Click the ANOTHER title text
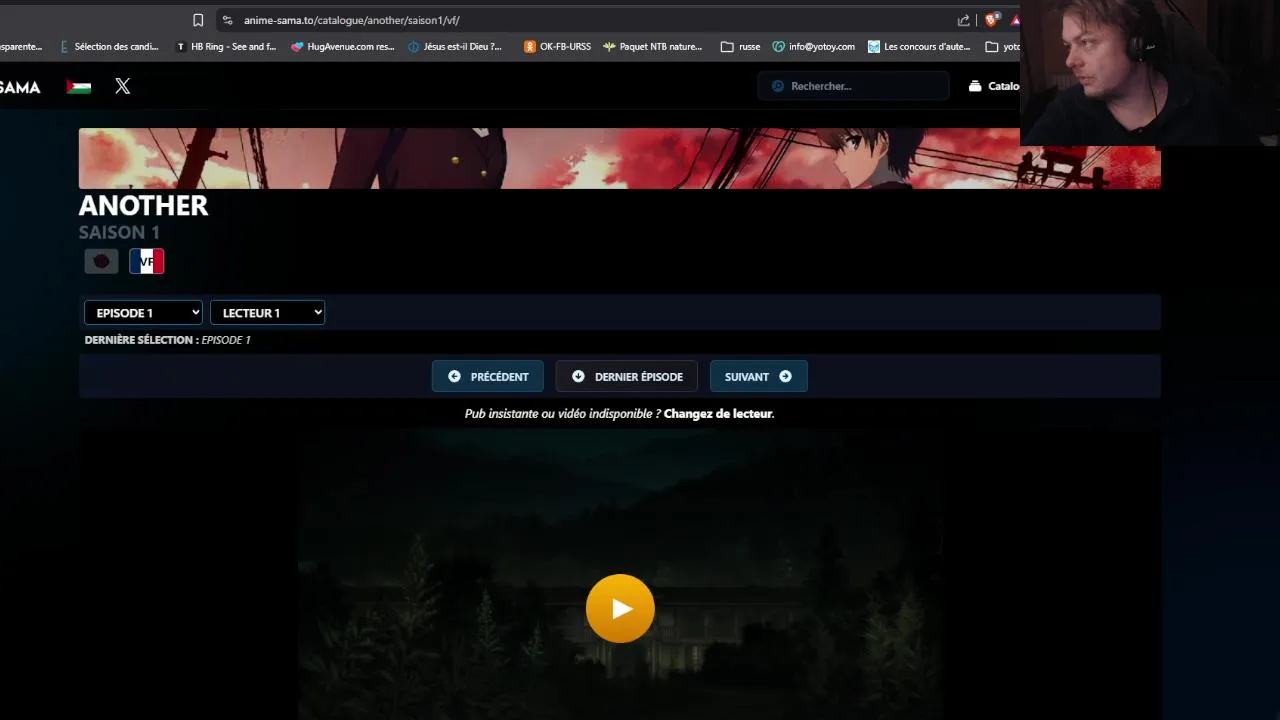The width and height of the screenshot is (1280, 720). pos(143,205)
